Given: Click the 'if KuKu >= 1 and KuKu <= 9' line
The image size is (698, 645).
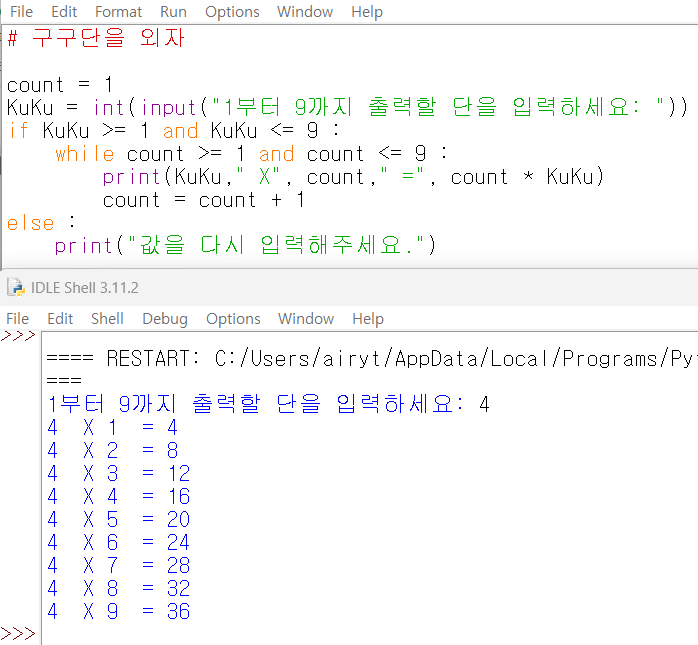Looking at the screenshot, I should [174, 131].
